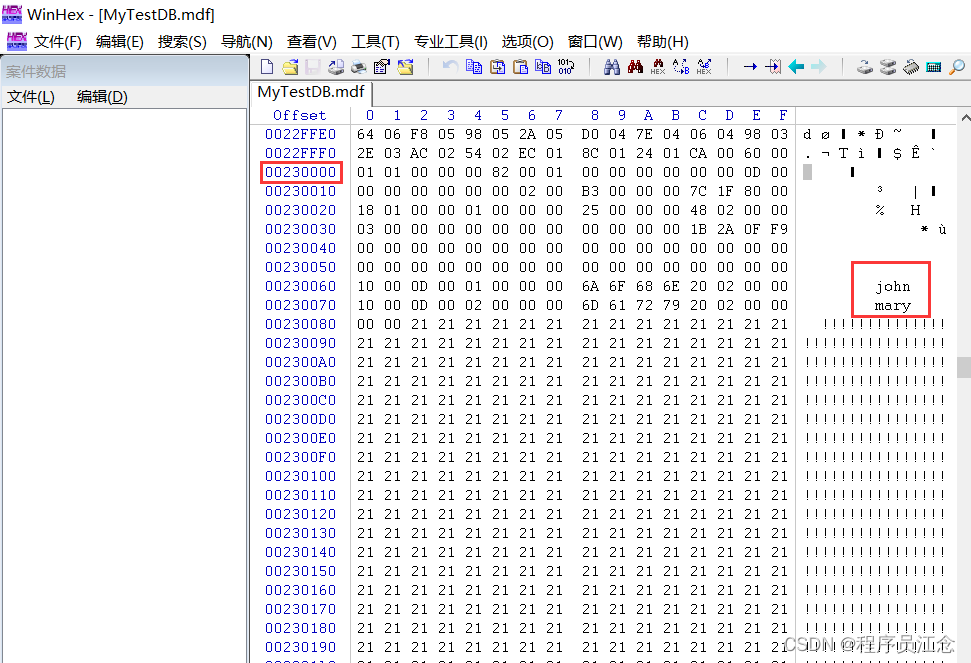
Task: Click the Replace HEX values icon
Action: point(704,67)
